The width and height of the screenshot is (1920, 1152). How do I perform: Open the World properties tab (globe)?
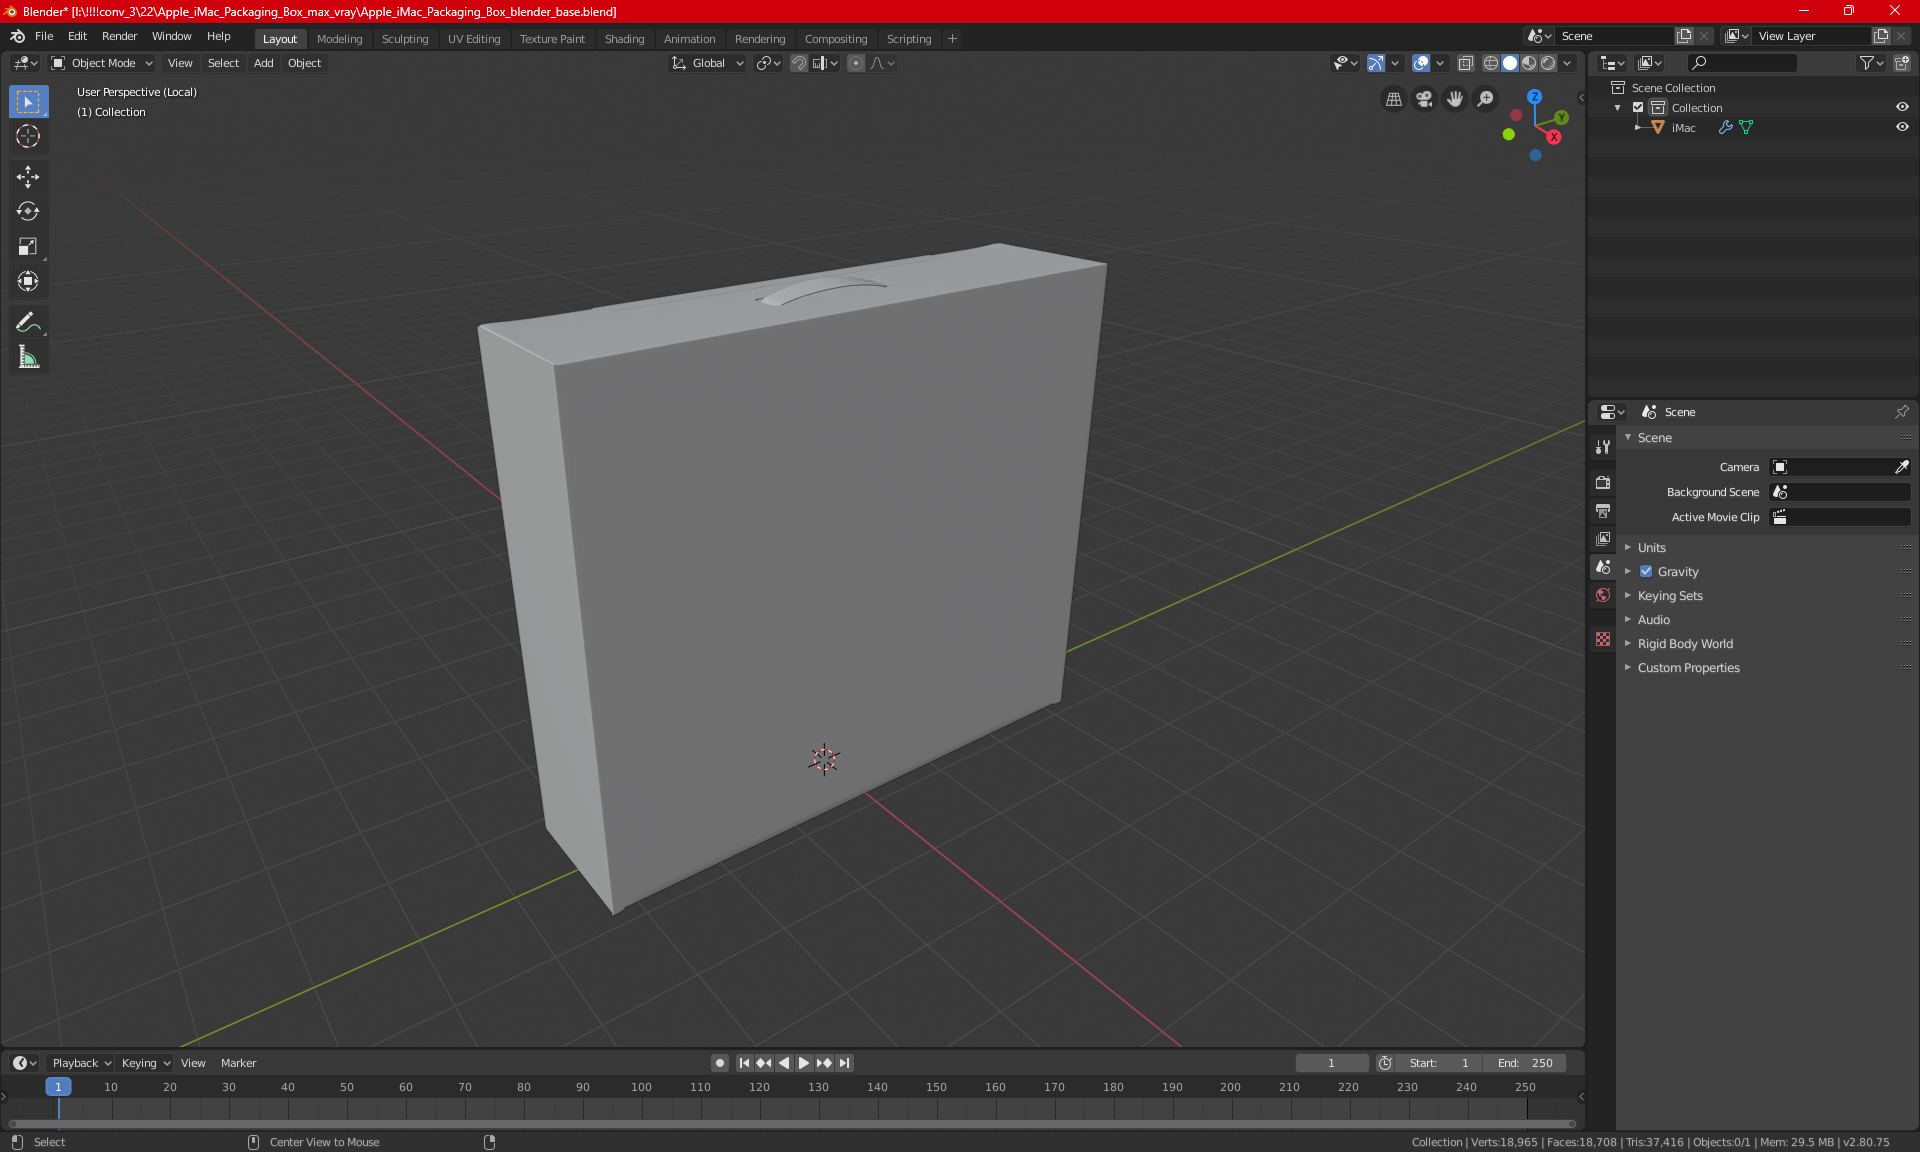1603,595
